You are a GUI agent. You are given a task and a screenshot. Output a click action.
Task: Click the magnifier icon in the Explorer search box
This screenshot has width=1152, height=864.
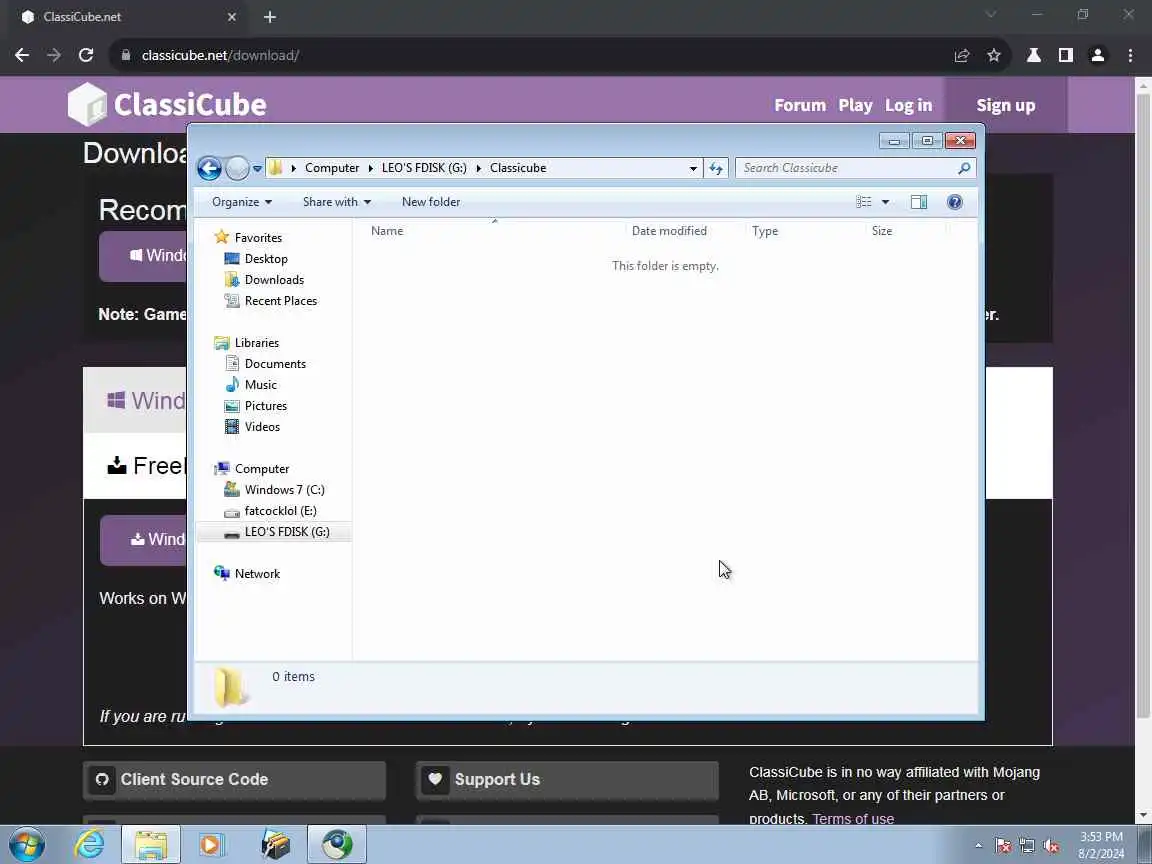click(x=964, y=168)
